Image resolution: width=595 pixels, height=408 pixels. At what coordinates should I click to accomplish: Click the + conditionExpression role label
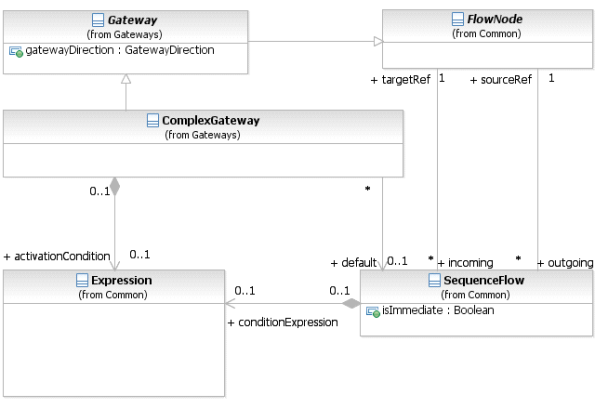283,322
